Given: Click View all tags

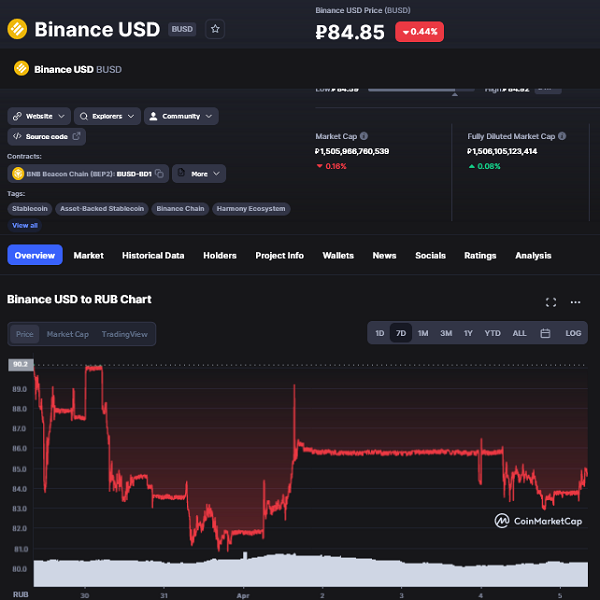Looking at the screenshot, I should pos(24,225).
